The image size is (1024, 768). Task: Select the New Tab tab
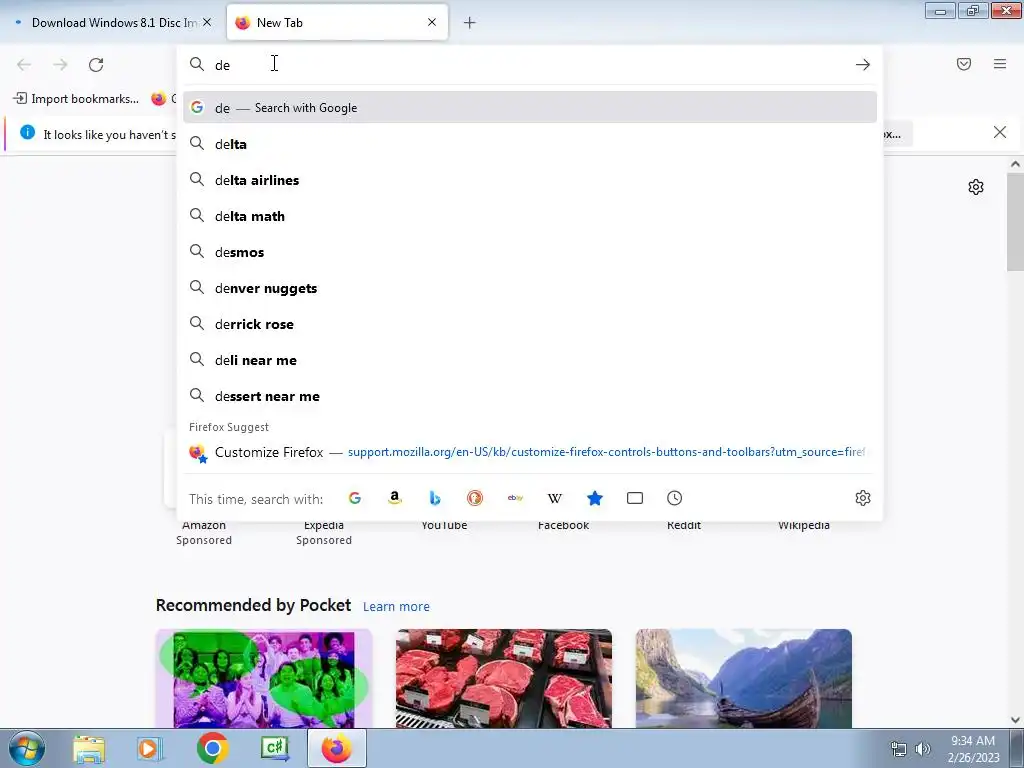coord(337,23)
